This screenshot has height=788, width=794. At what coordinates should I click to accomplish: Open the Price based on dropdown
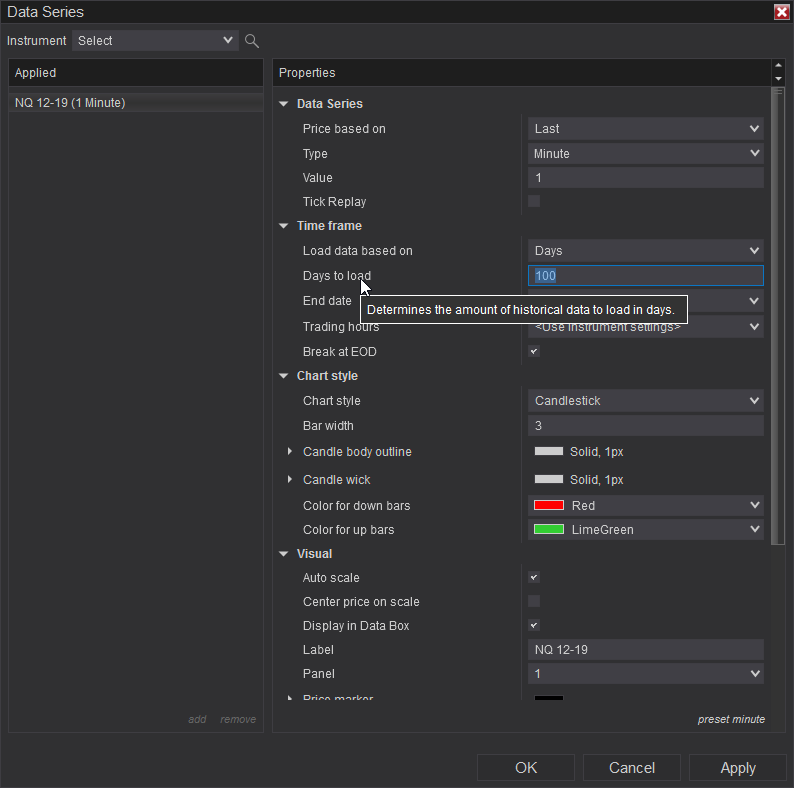(x=645, y=129)
